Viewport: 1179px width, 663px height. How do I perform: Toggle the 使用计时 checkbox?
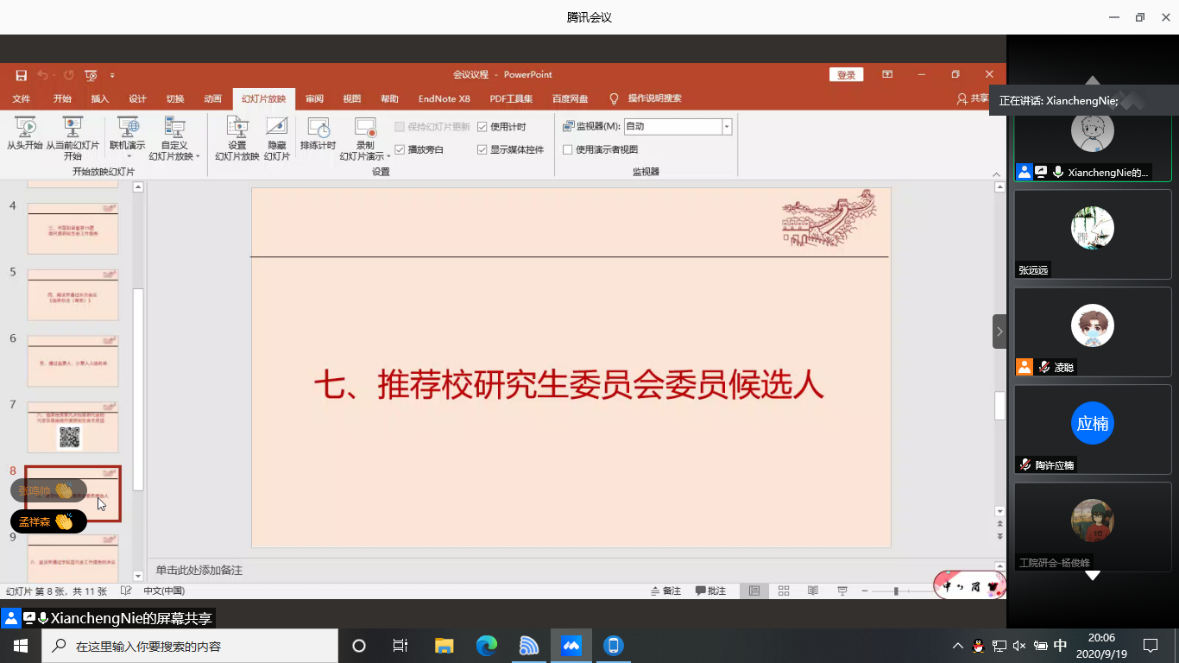484,125
